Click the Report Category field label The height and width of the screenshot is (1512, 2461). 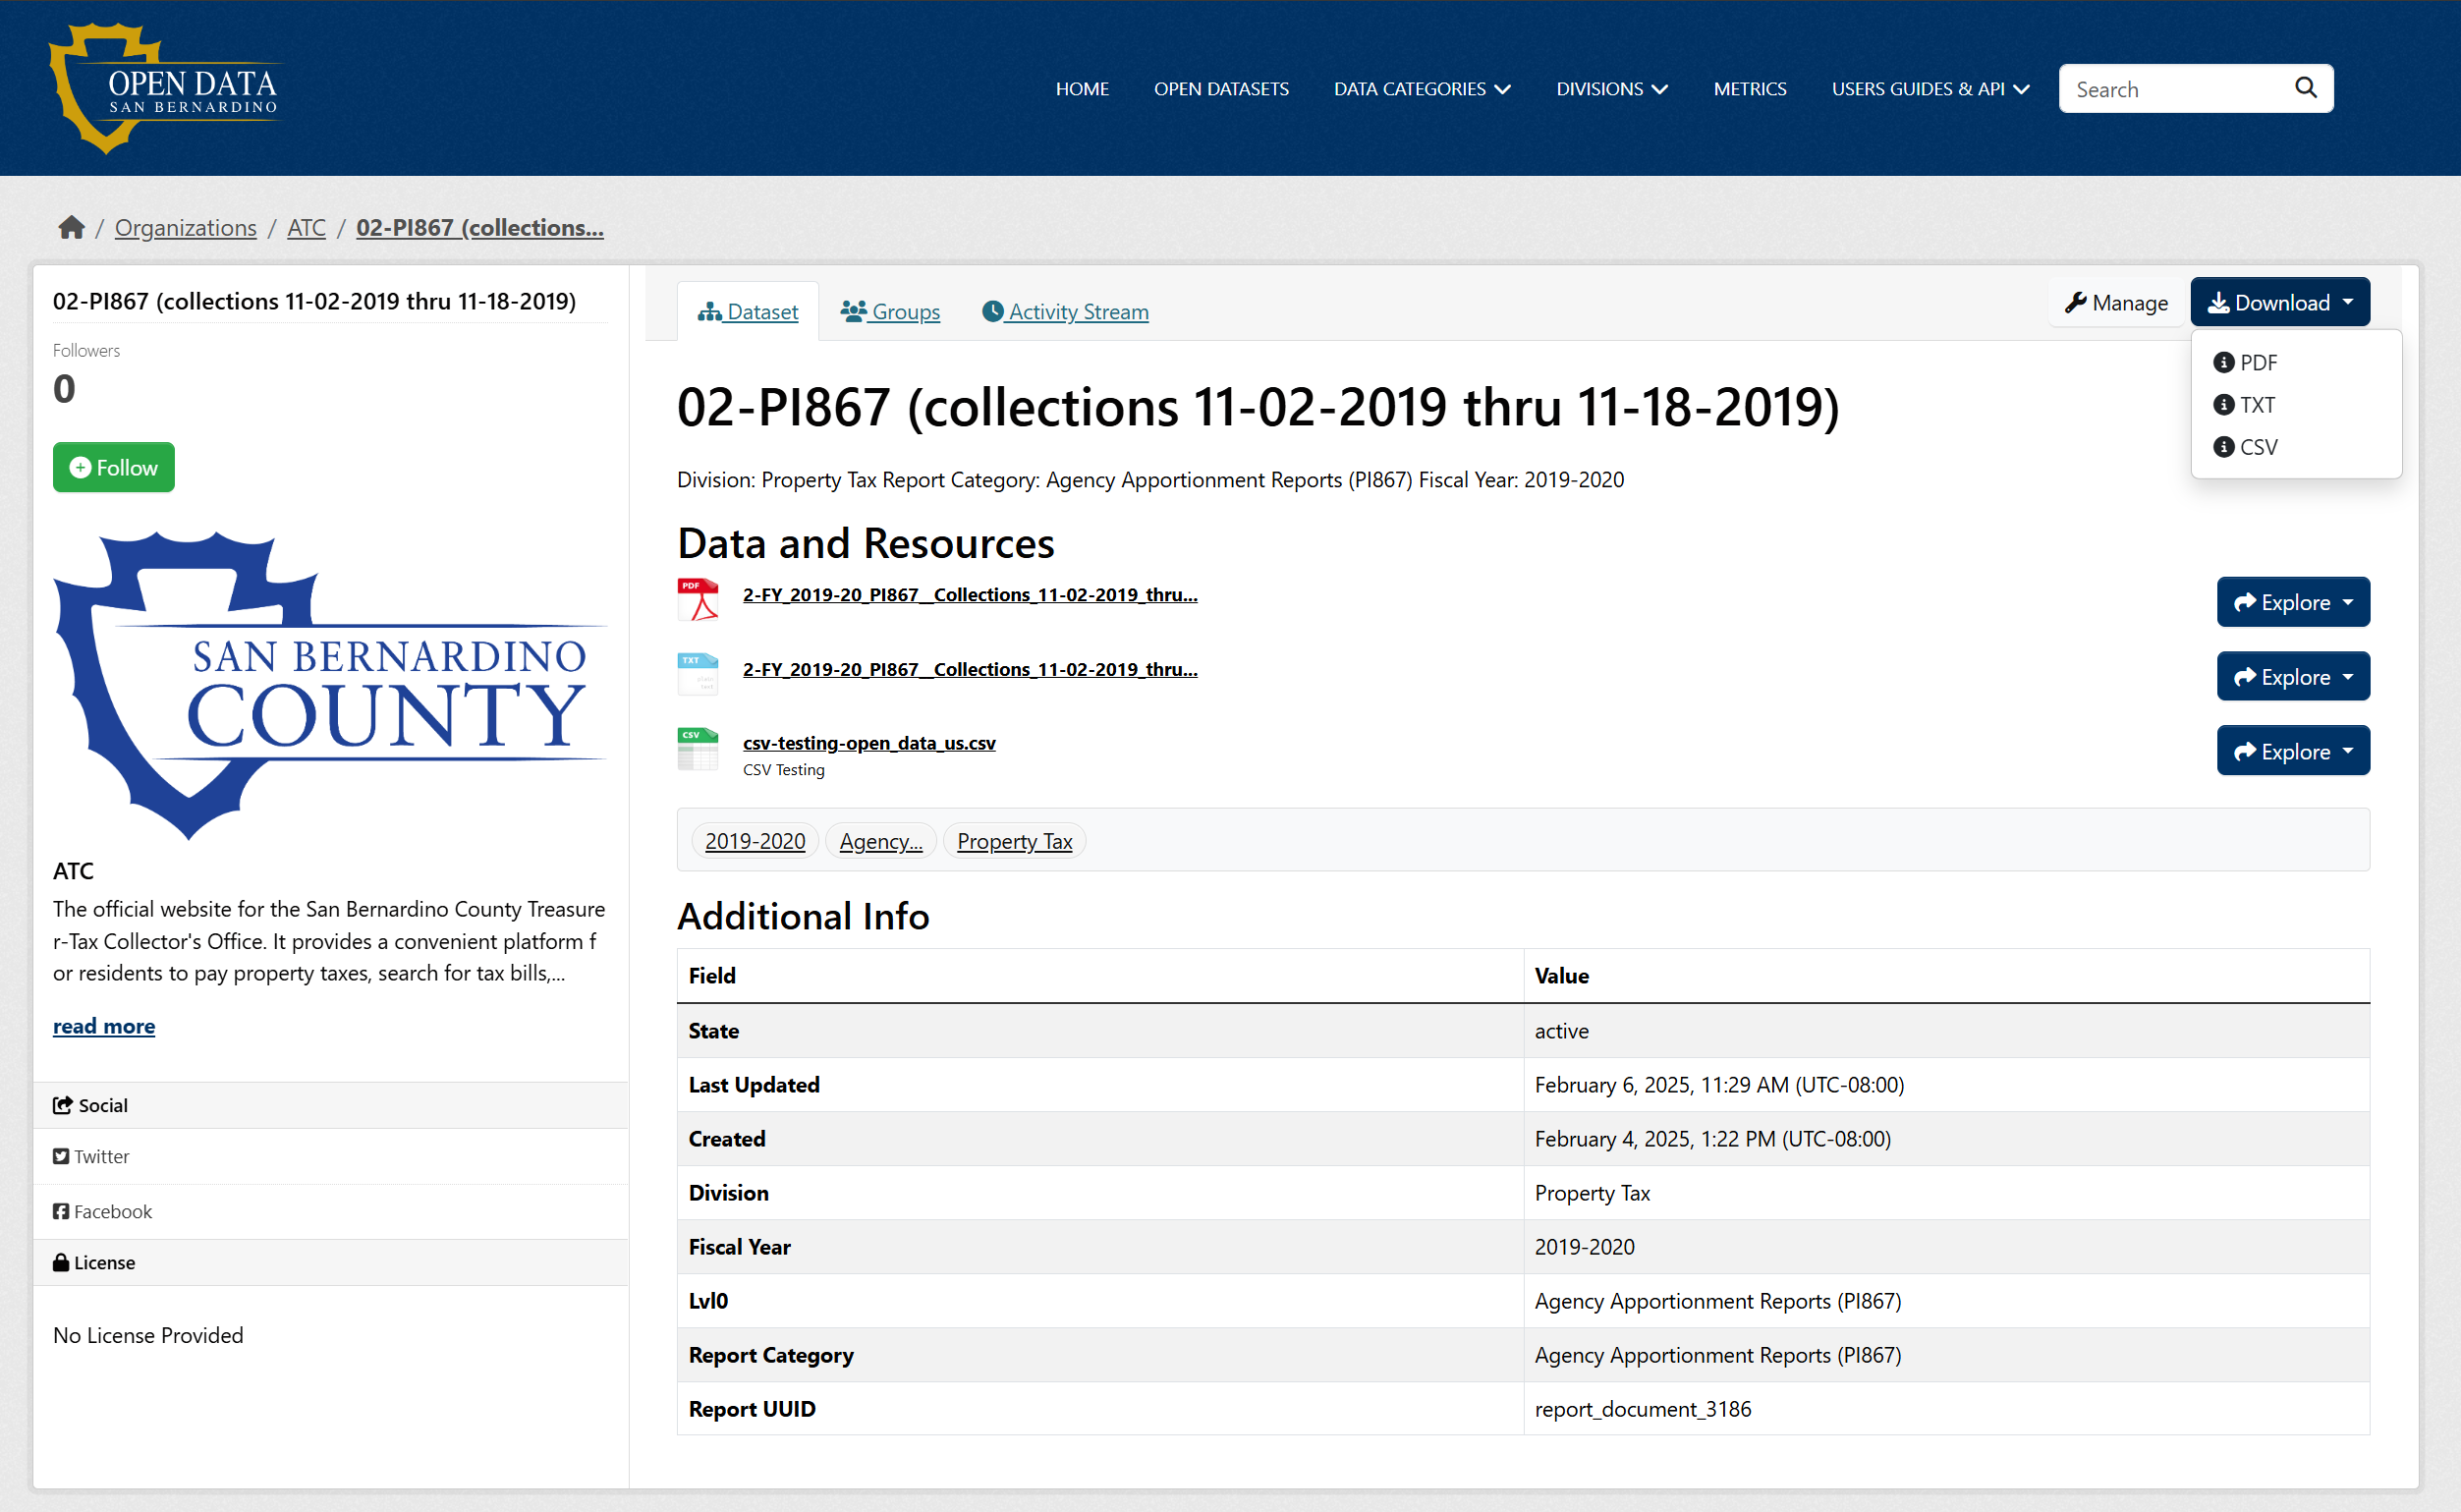pos(771,1355)
